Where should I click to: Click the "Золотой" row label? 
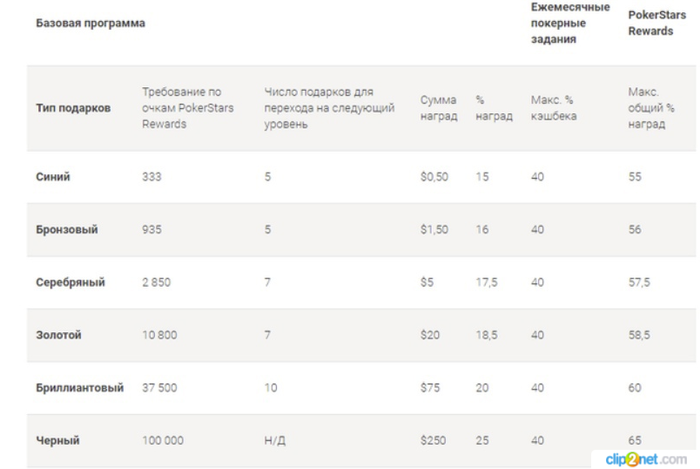59,335
